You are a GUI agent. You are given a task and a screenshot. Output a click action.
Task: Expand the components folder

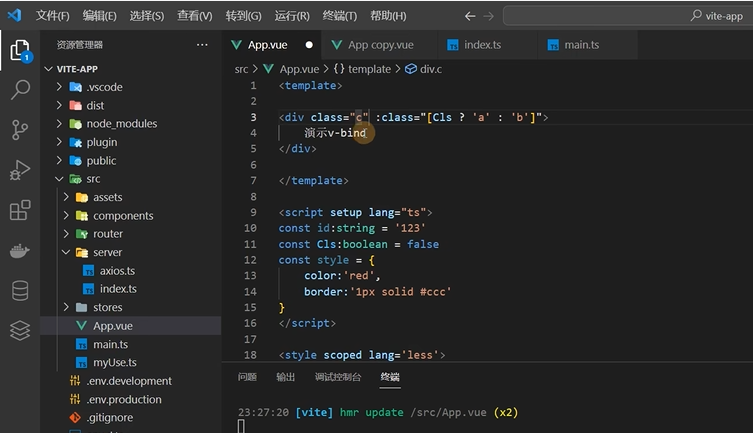(x=66, y=216)
